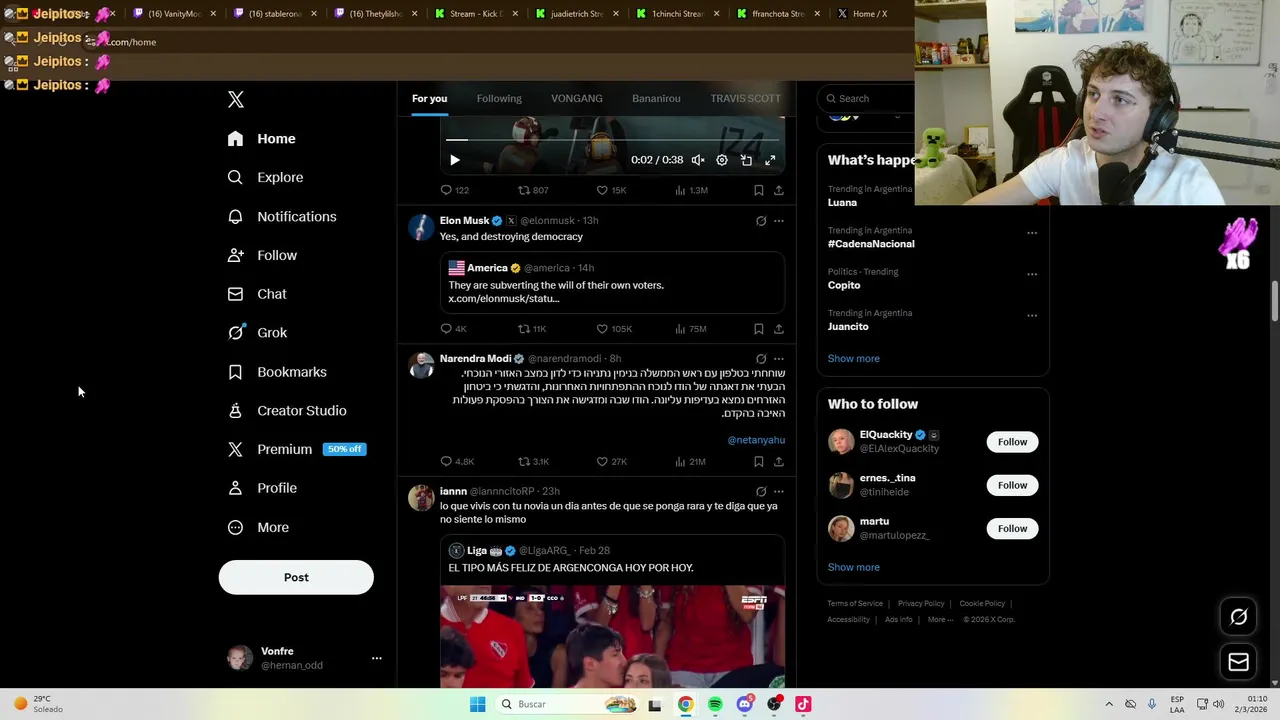This screenshot has width=1280, height=720.
Task: Share Elon Musk's post
Action: [x=778, y=329]
